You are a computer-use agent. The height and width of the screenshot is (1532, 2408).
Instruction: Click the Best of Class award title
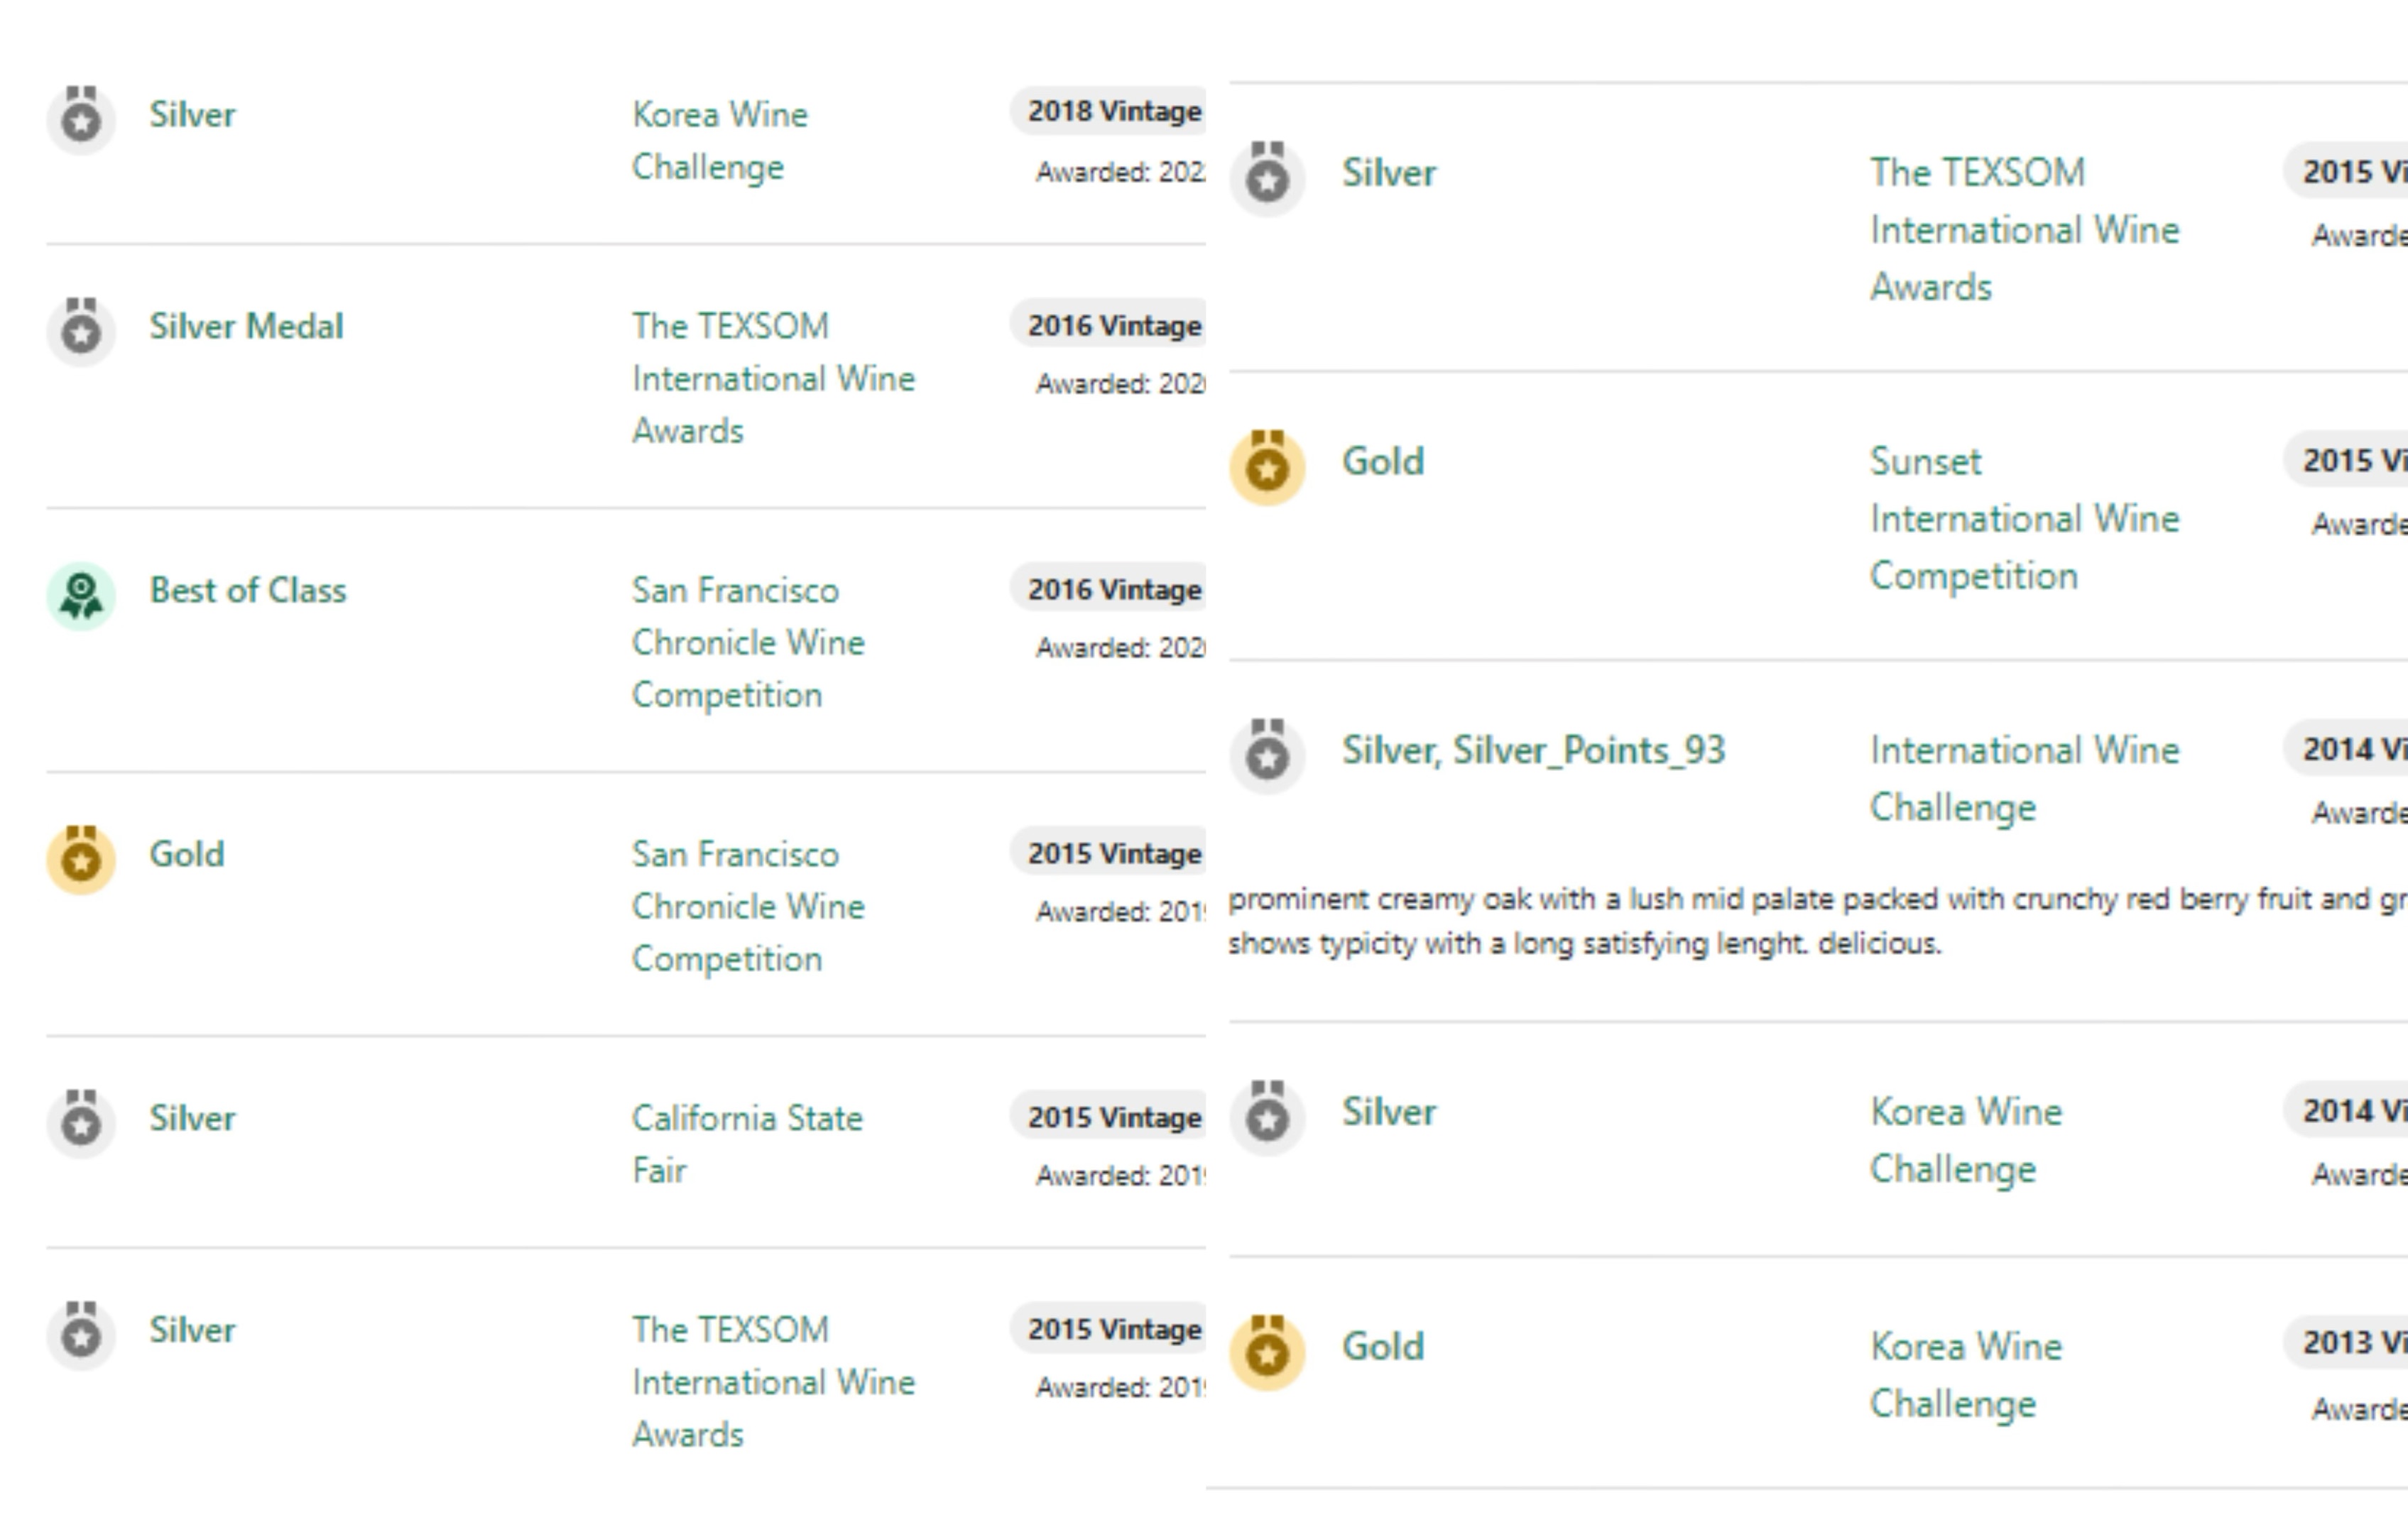(x=248, y=590)
